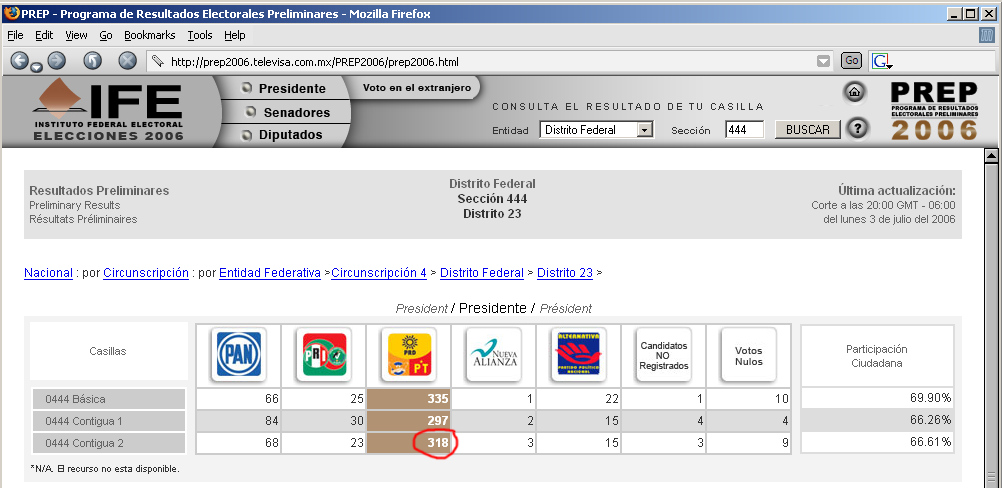The height and width of the screenshot is (488, 1002).
Task: Click the Firefox Back arrow button
Action: coord(20,61)
